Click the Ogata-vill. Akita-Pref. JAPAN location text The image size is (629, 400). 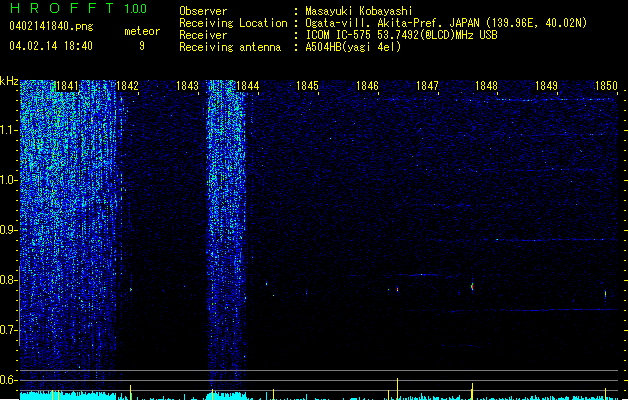(392, 23)
